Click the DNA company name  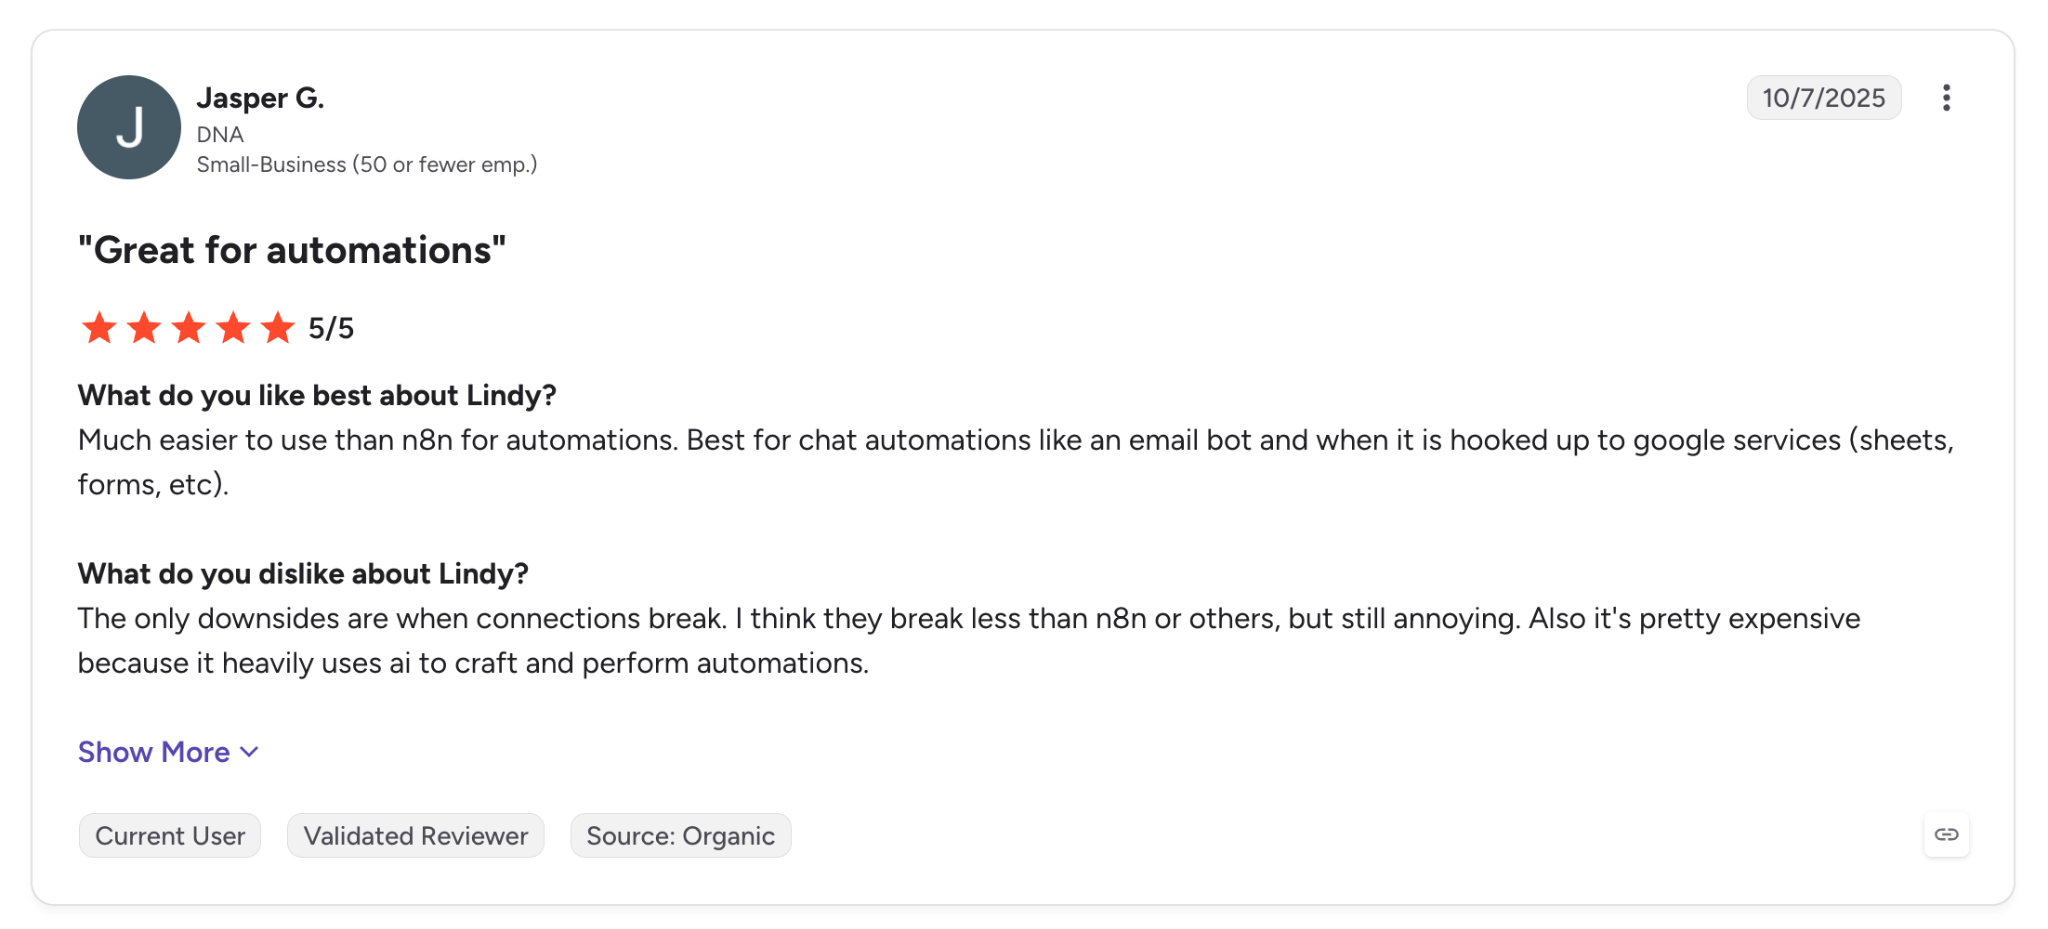pos(220,134)
